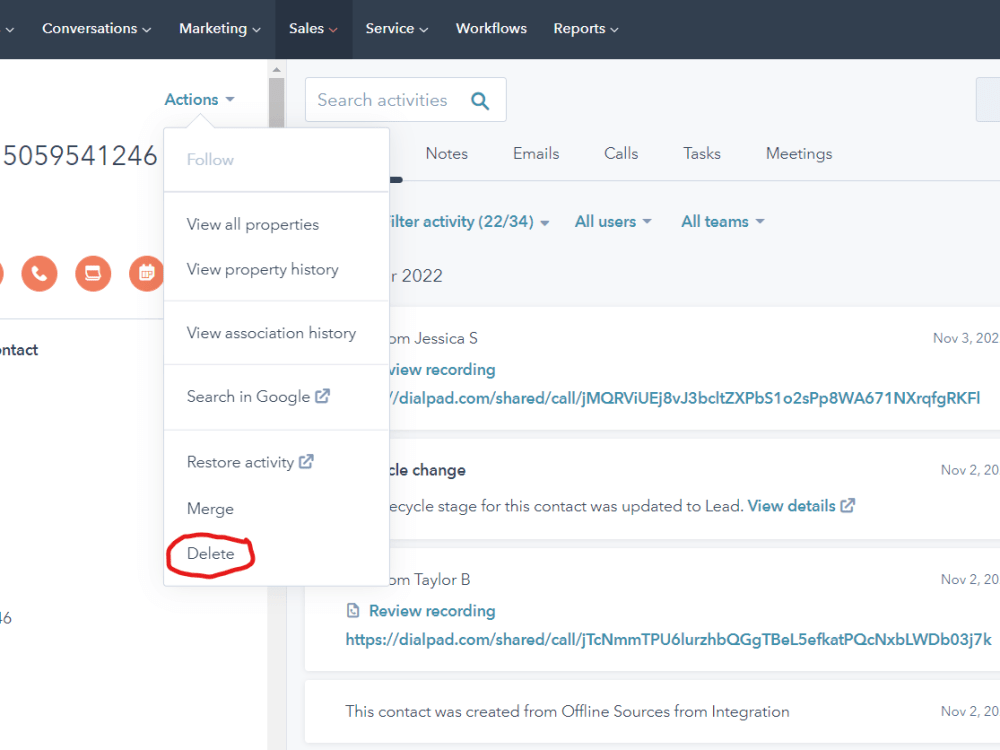Click external link icon next to Restore activity
This screenshot has height=750, width=1000.
[x=306, y=461]
